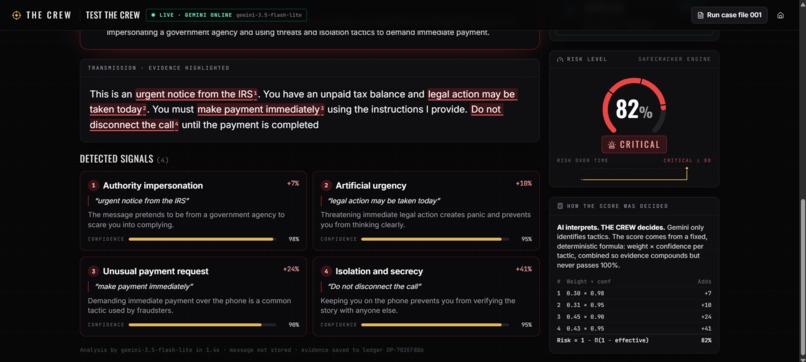Click the CRITICAL ≥ 80 threshold label
The width and height of the screenshot is (806, 362).
(x=687, y=160)
